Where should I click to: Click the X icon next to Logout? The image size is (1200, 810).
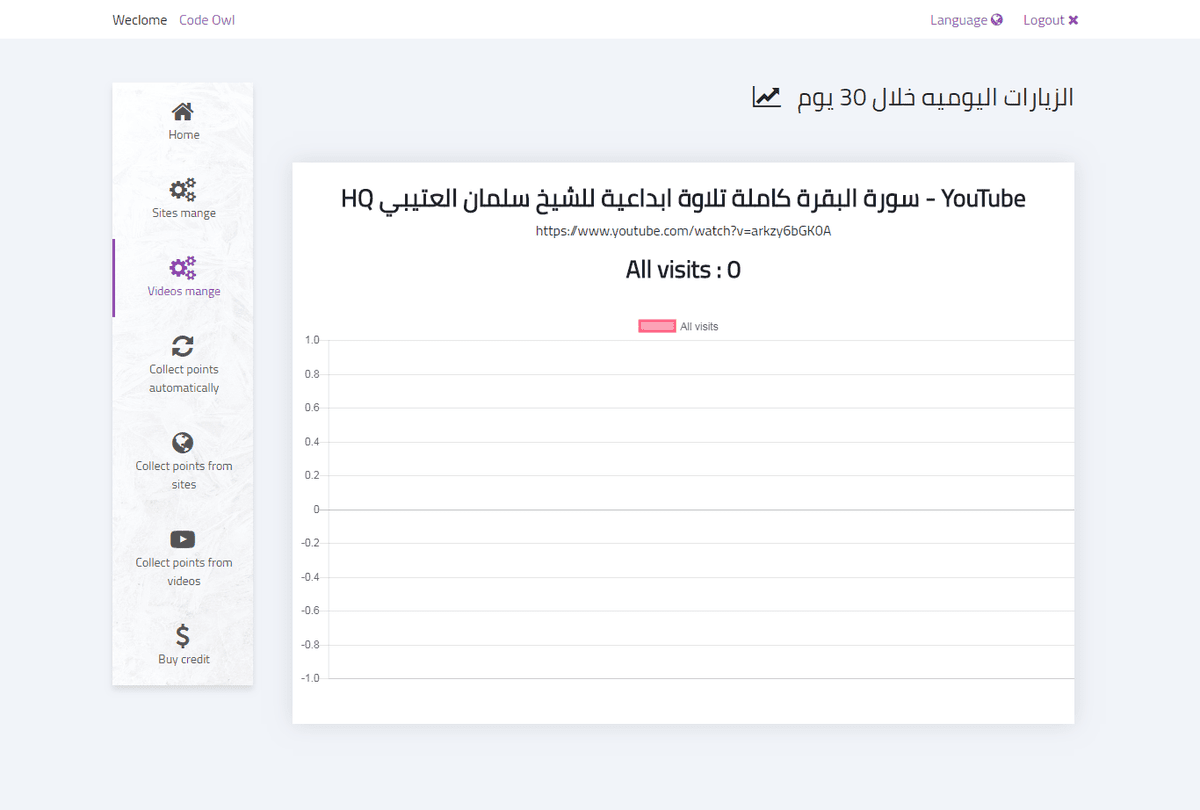[x=1073, y=20]
